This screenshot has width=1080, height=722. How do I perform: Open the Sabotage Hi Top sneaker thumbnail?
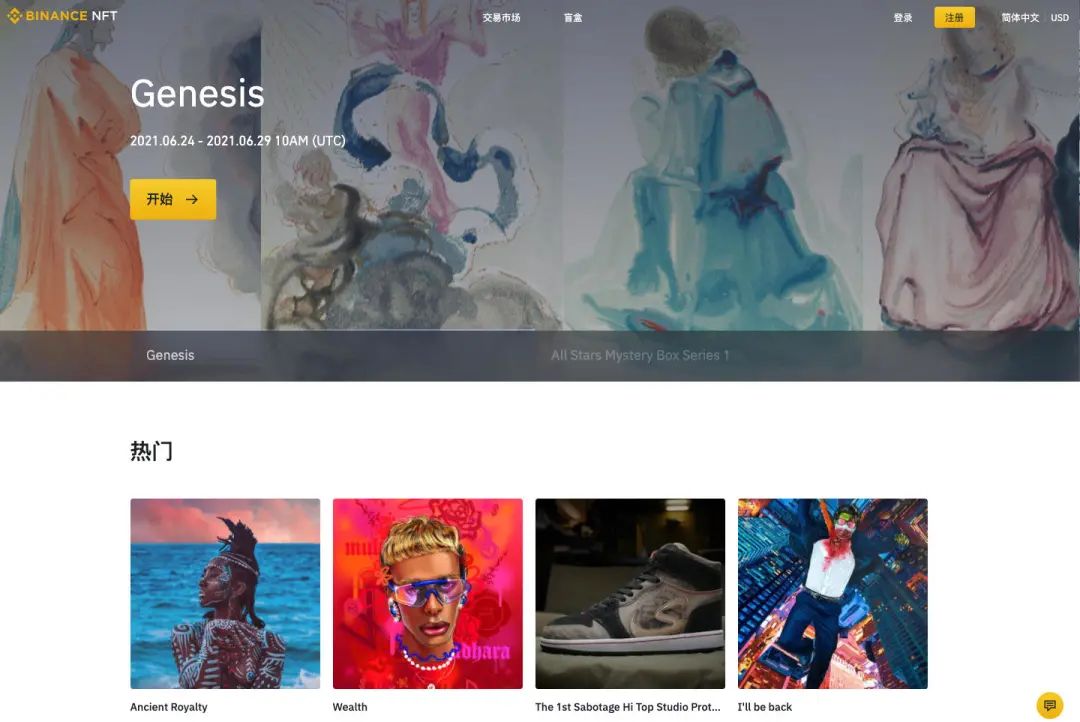click(x=630, y=593)
